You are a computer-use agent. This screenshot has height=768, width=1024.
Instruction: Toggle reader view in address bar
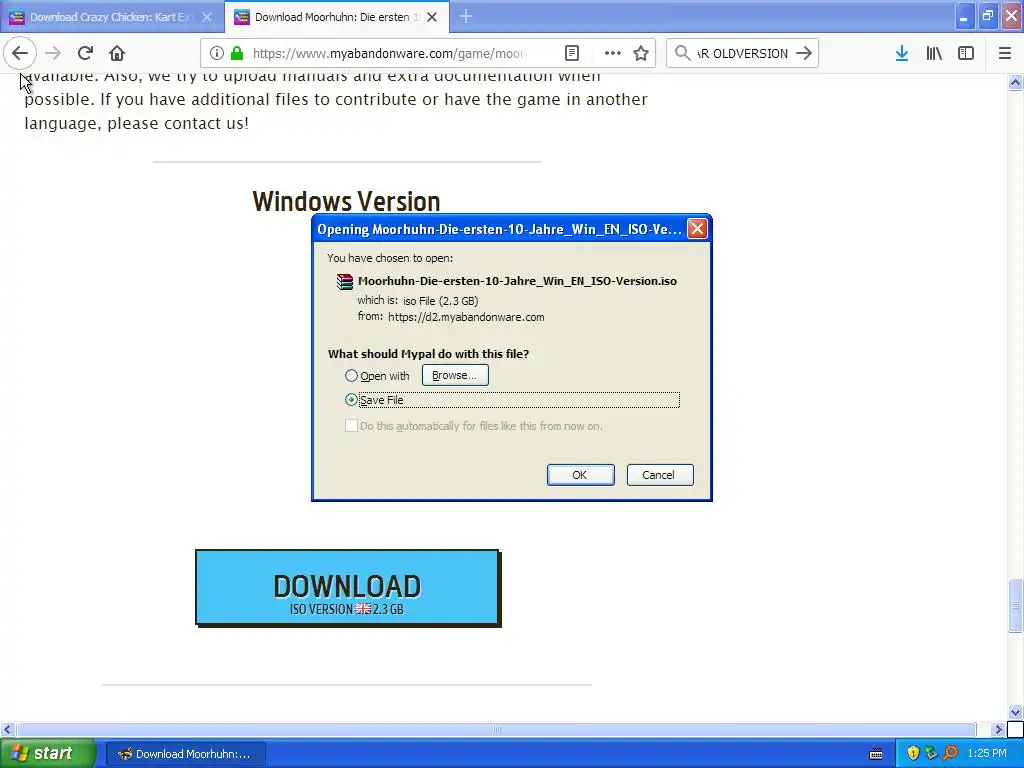point(572,53)
